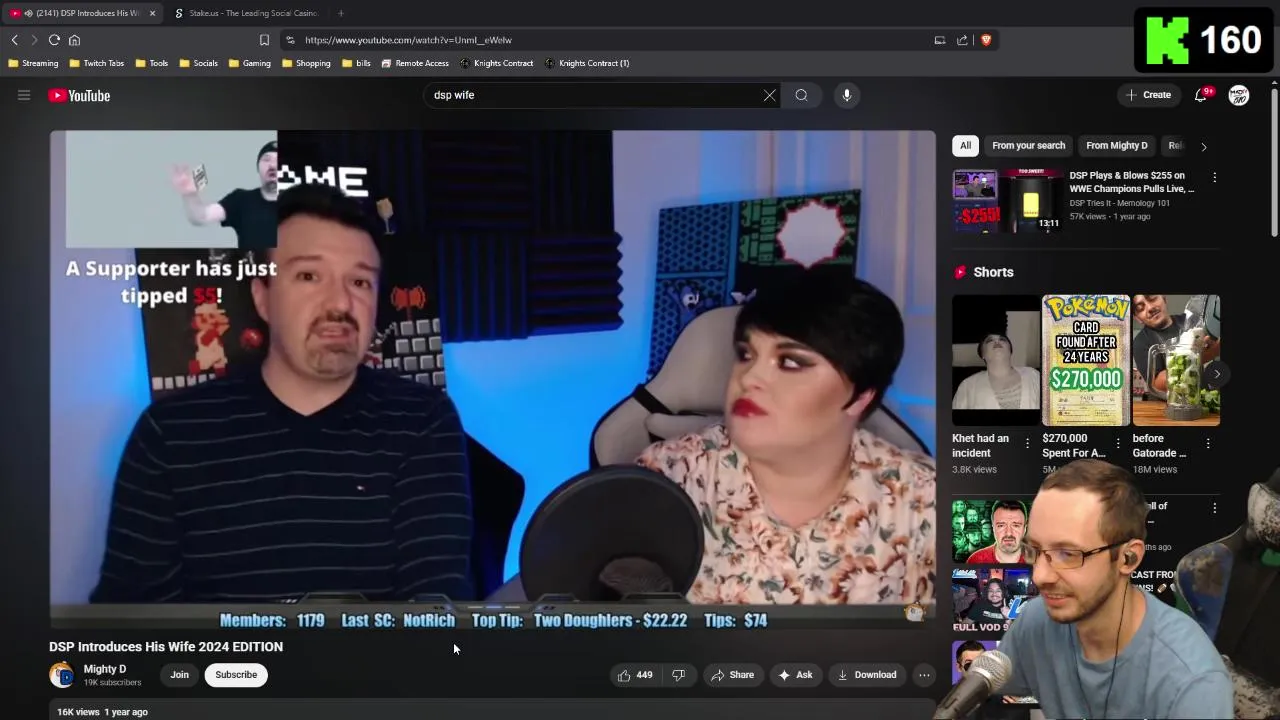Go to YouTube home via logo
The image size is (1280, 720).
pos(79,96)
